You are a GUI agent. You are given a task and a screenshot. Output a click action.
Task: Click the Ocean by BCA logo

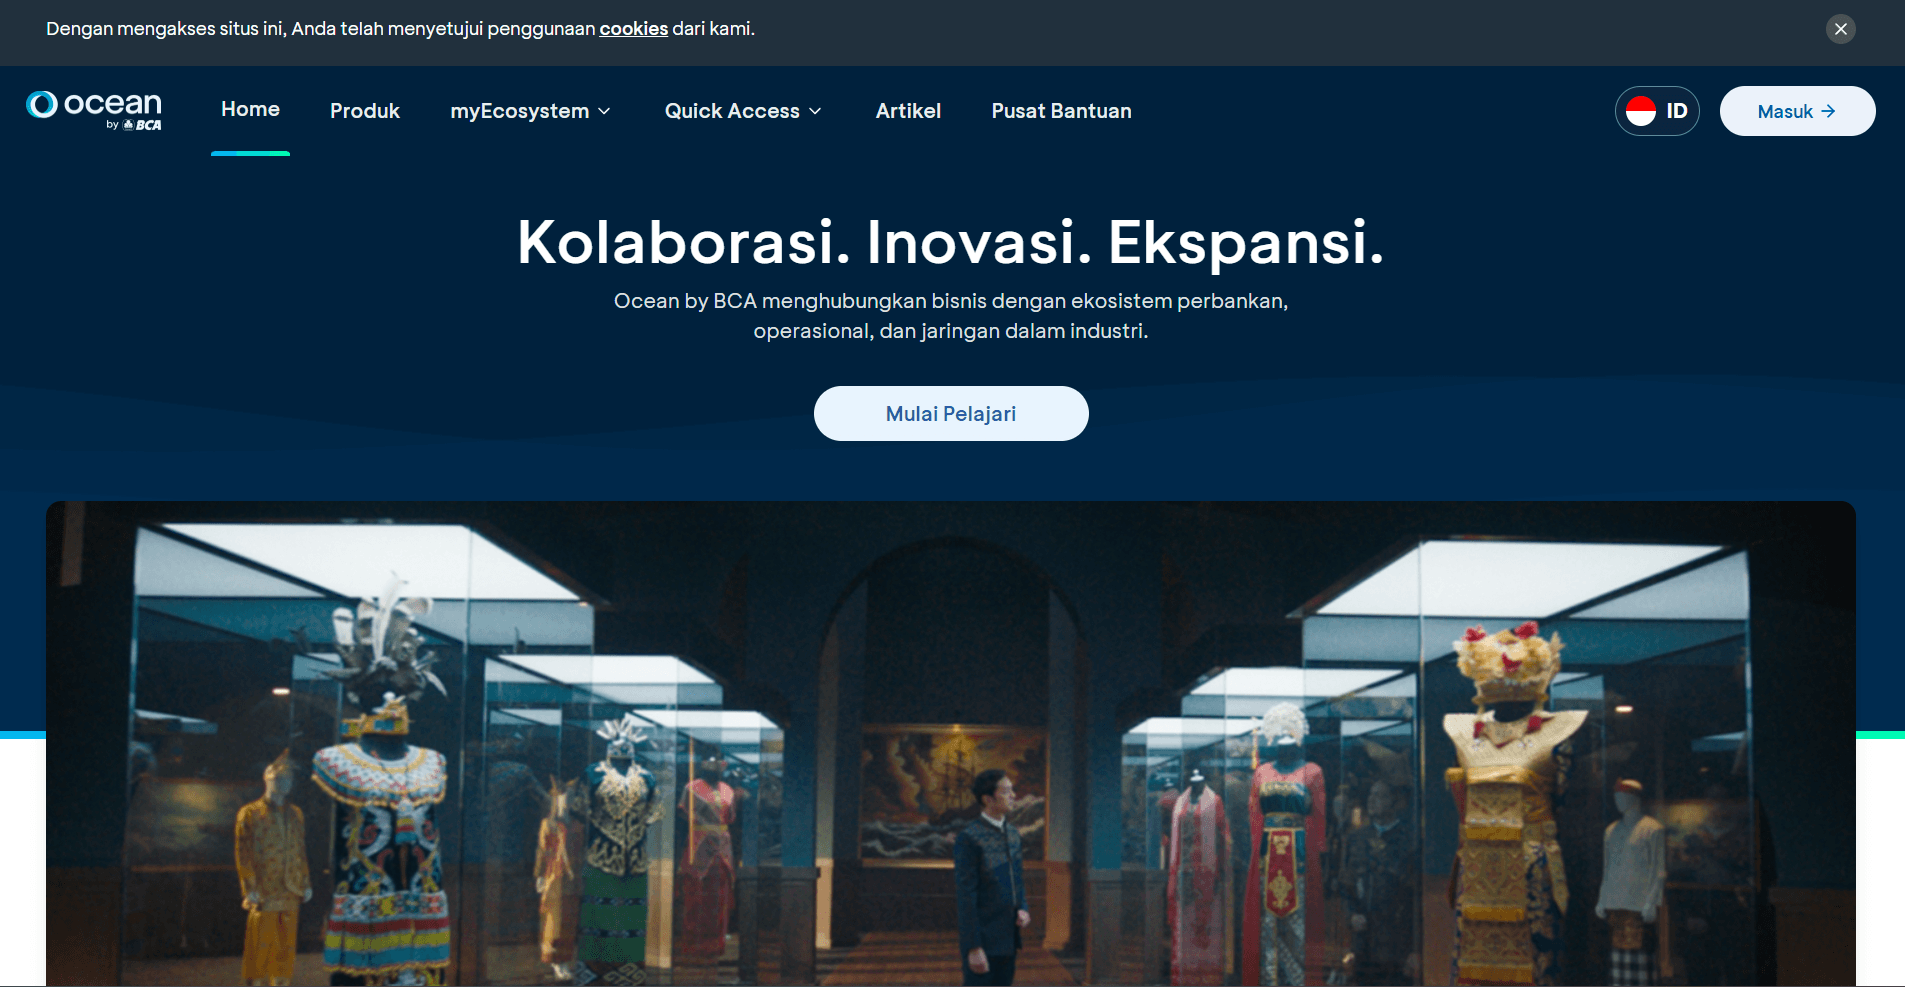tap(94, 111)
